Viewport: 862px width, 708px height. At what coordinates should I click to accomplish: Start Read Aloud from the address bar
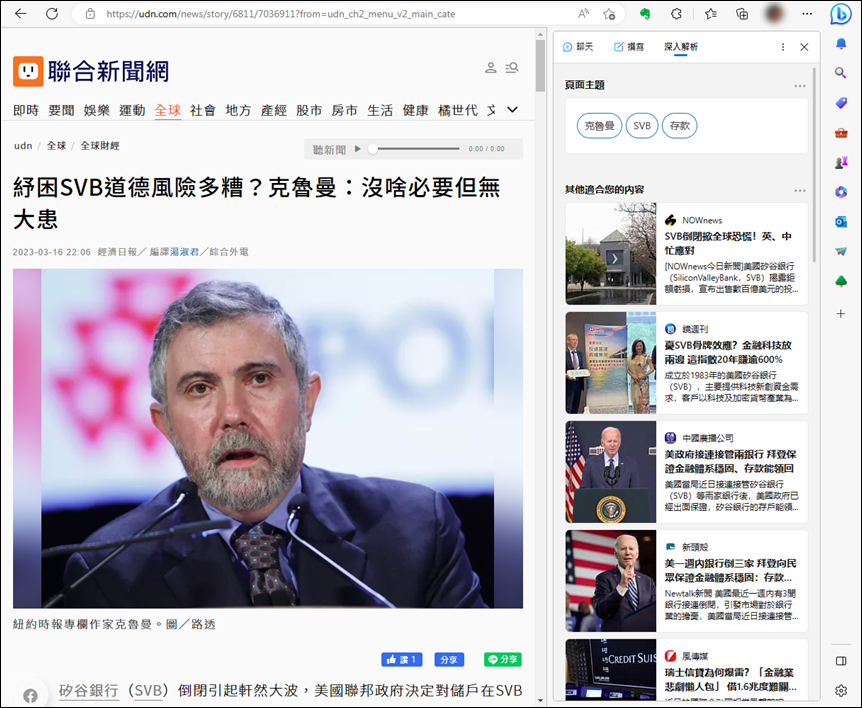[583, 14]
